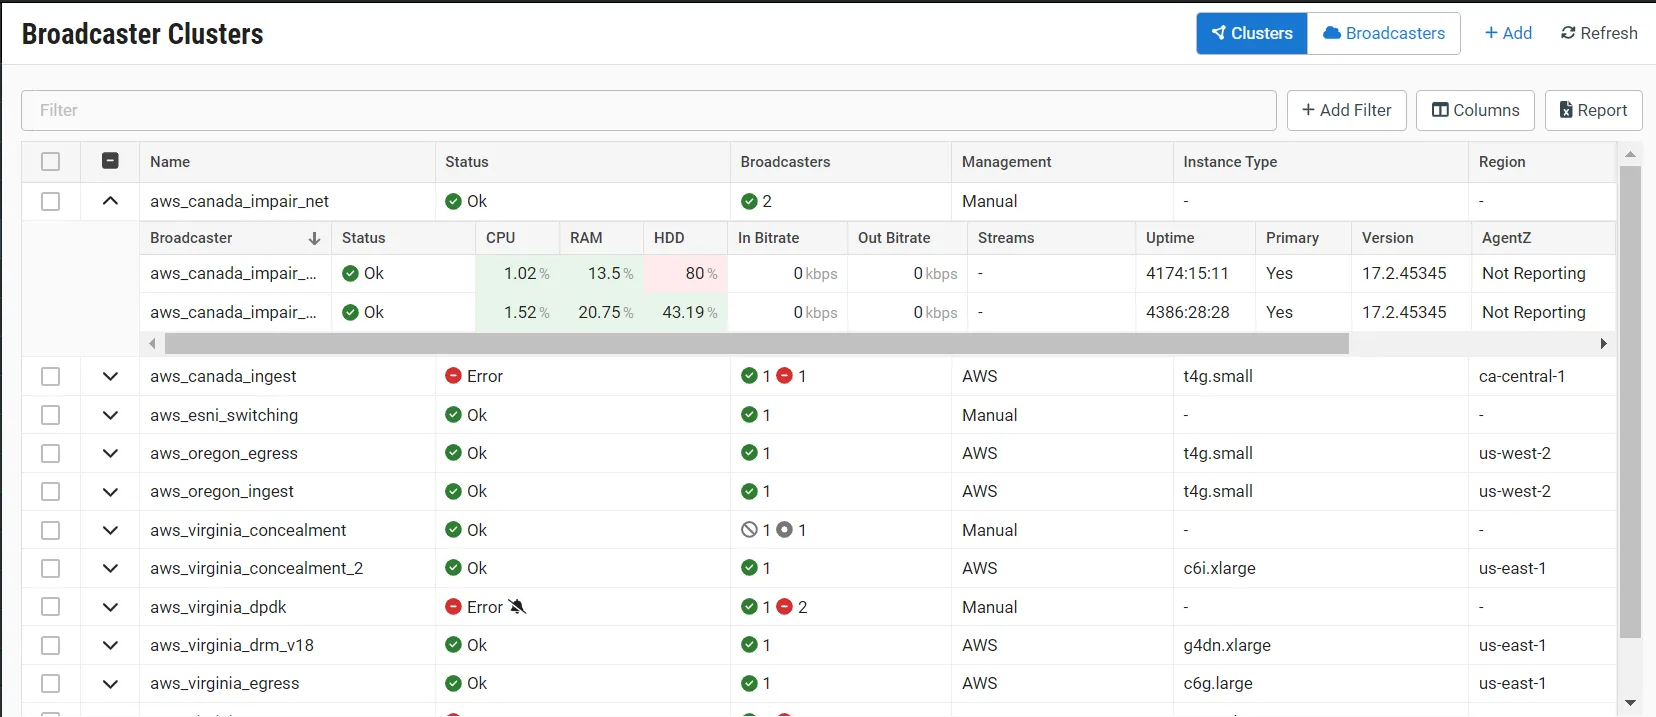Screen dimensions: 1656x717
Task: Select the aws_canada_ingest checkbox
Action: 51,376
